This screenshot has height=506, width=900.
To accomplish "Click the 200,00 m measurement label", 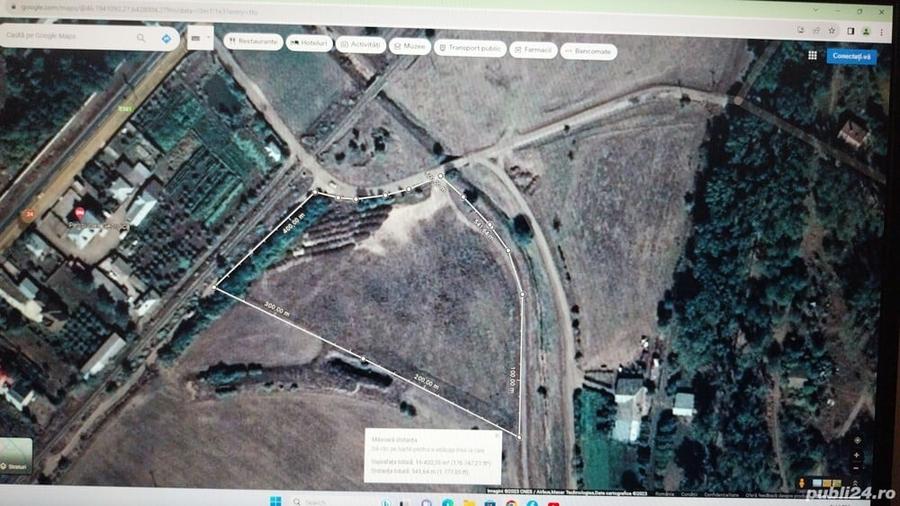I will pos(426,382).
